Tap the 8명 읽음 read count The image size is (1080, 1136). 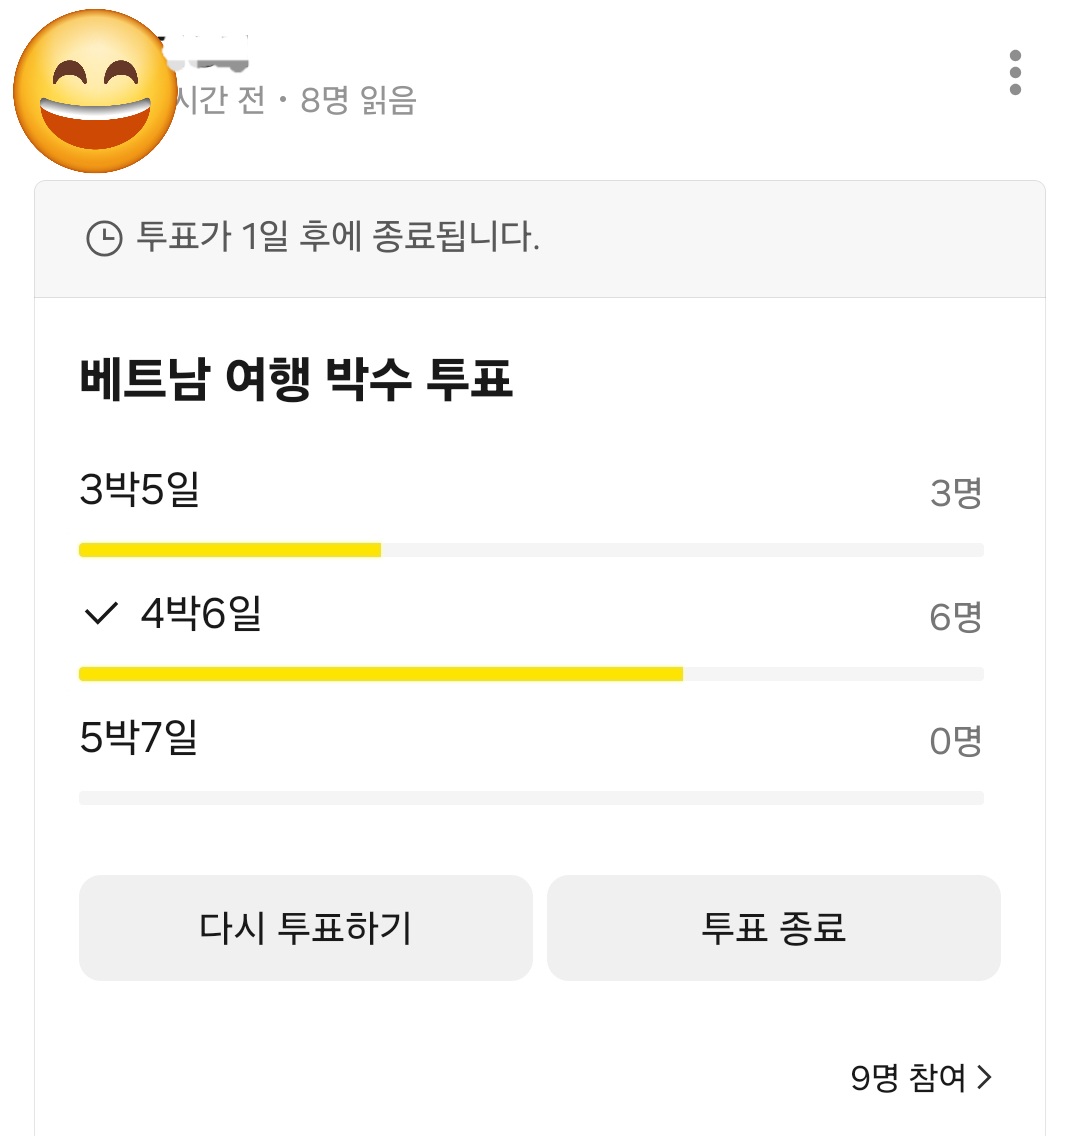tap(358, 100)
